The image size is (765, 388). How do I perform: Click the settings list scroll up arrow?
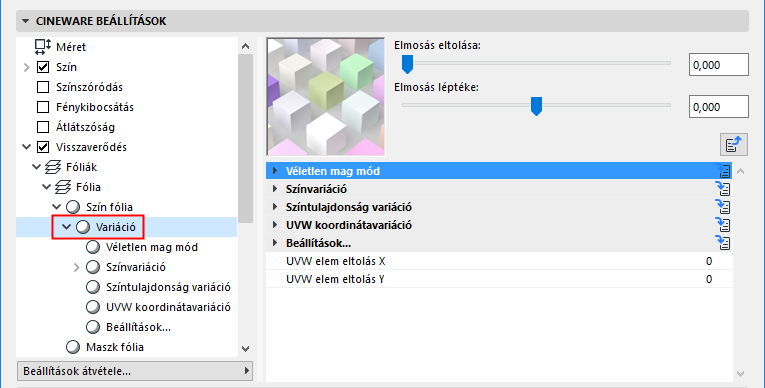(741, 171)
